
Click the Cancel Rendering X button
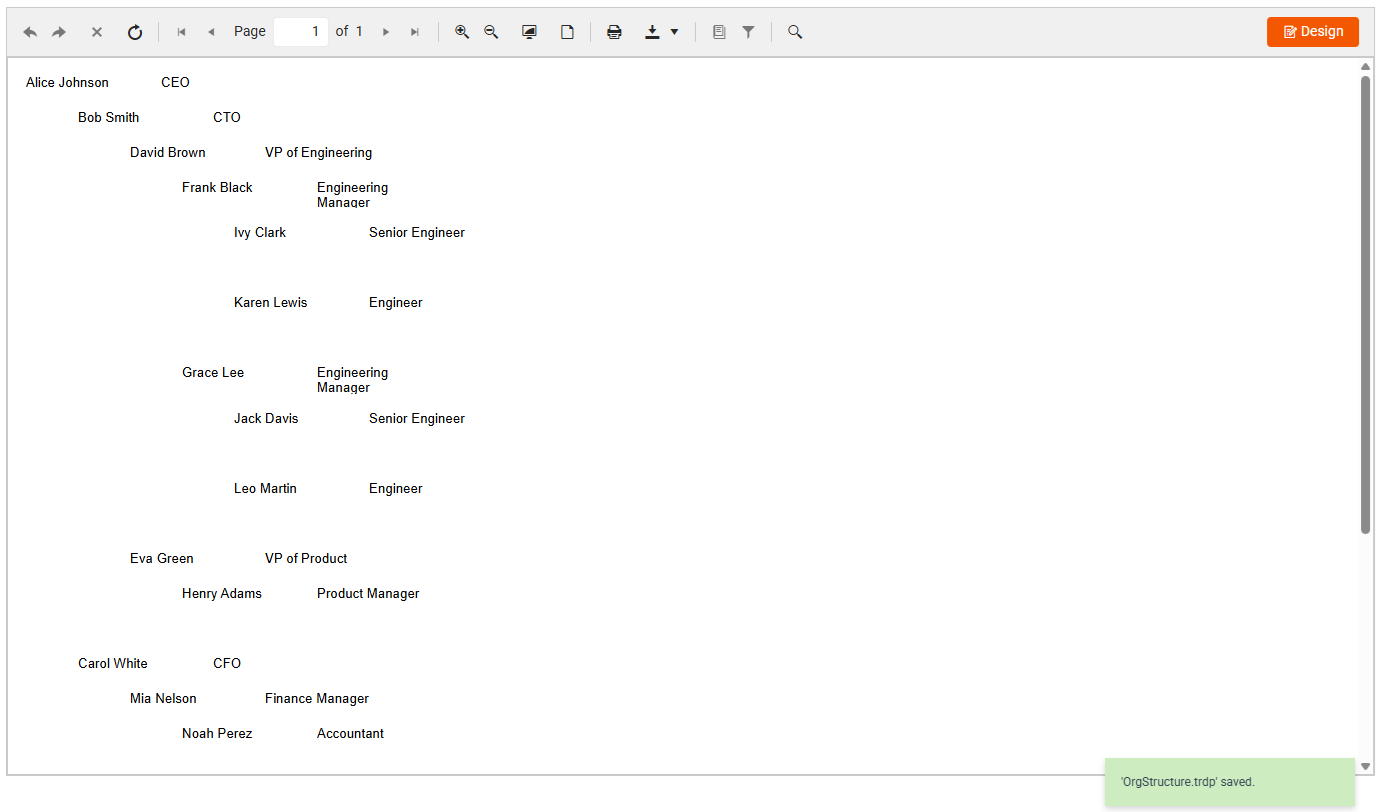coord(96,31)
